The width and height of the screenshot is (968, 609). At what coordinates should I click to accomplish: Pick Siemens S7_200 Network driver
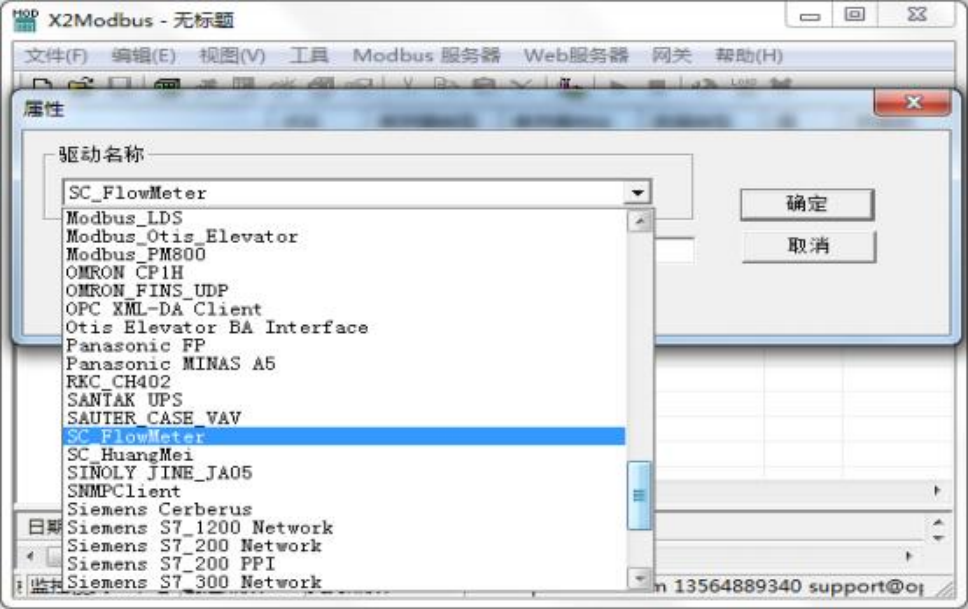[x=344, y=546]
